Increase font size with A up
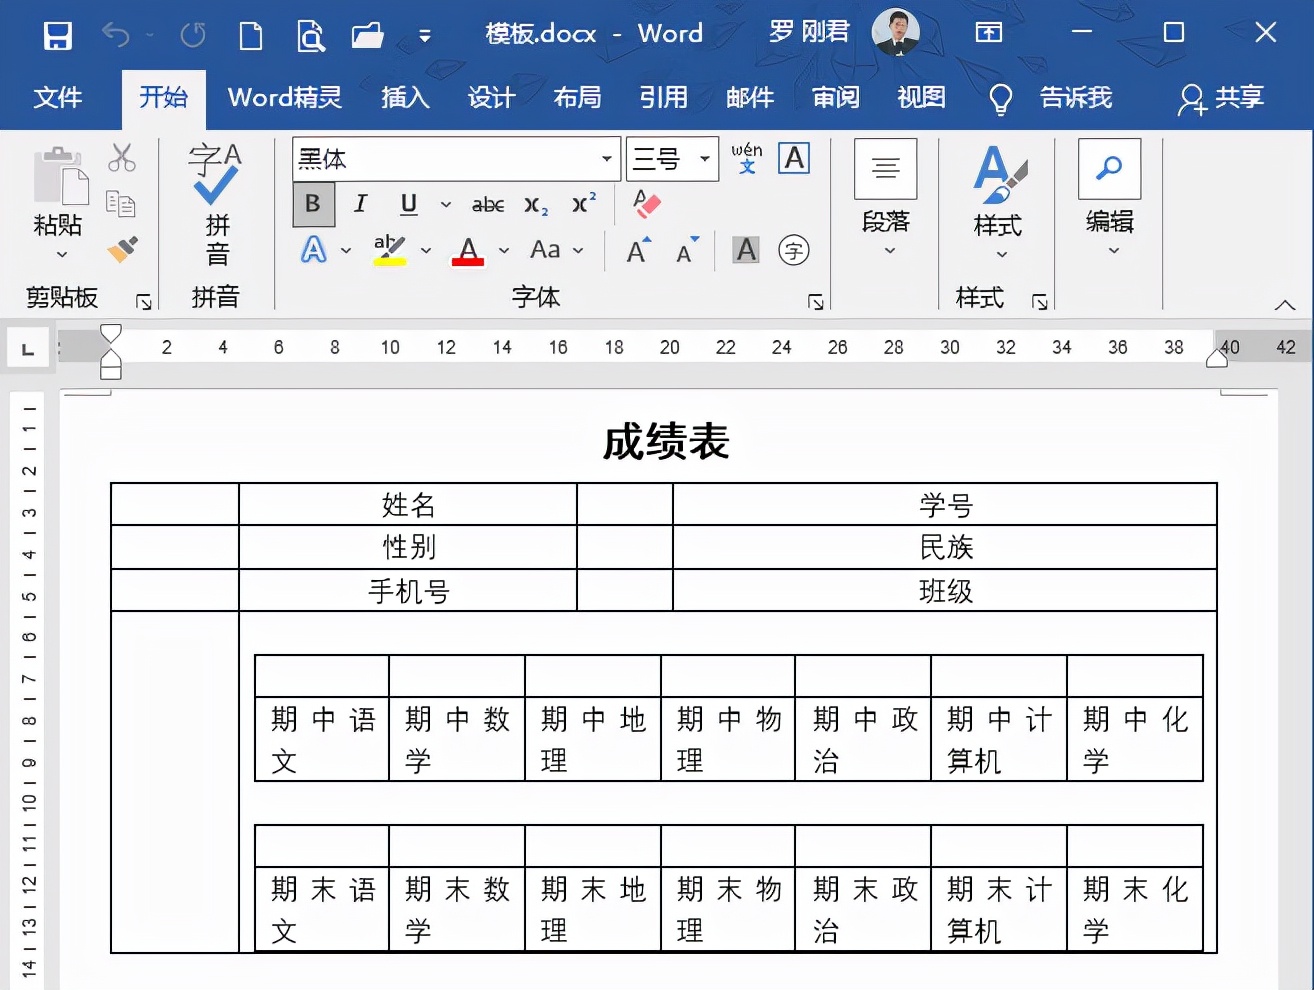 coord(638,250)
